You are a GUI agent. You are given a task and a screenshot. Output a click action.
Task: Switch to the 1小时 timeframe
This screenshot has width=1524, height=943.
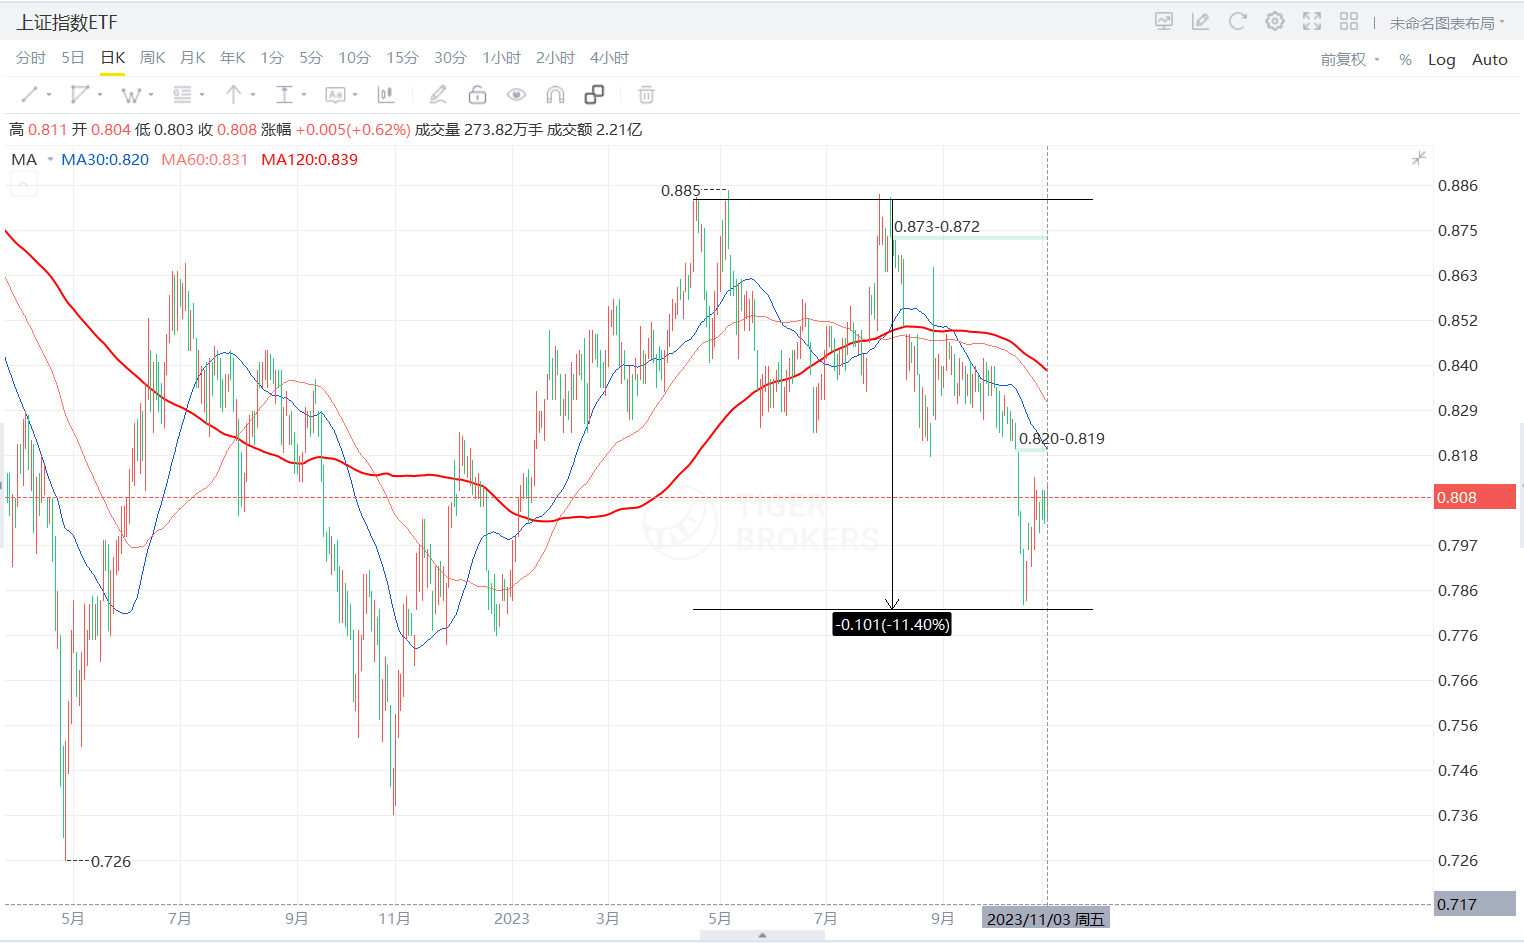point(501,58)
